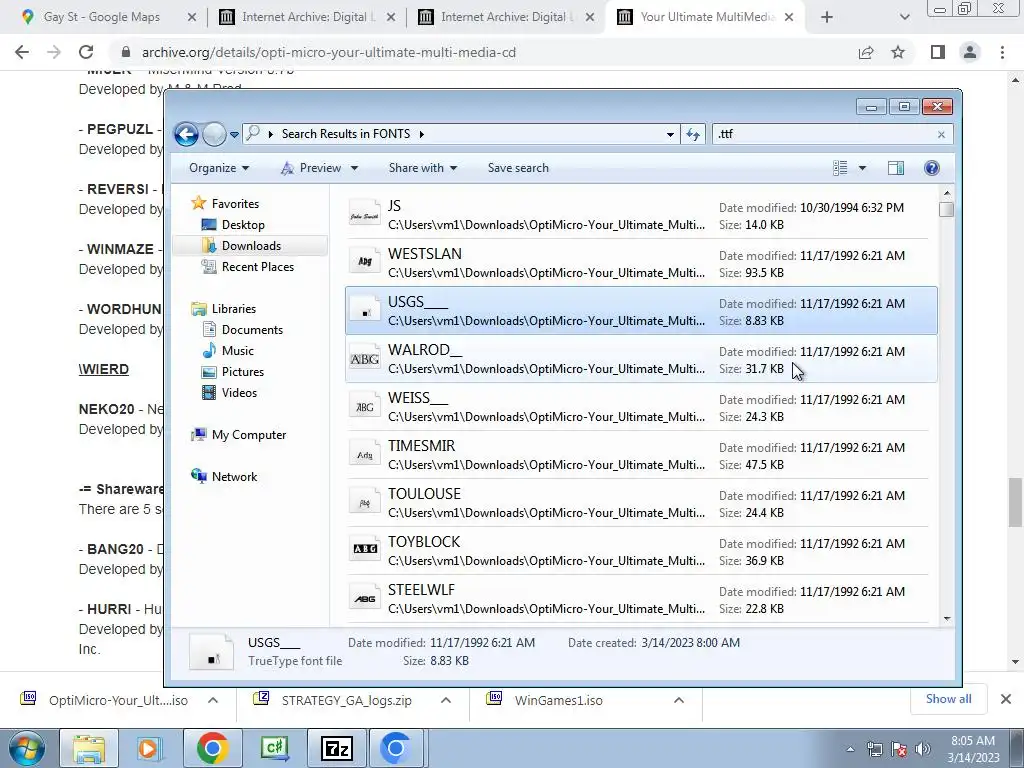
Task: Share this page via Chrome share icon
Action: click(x=866, y=52)
